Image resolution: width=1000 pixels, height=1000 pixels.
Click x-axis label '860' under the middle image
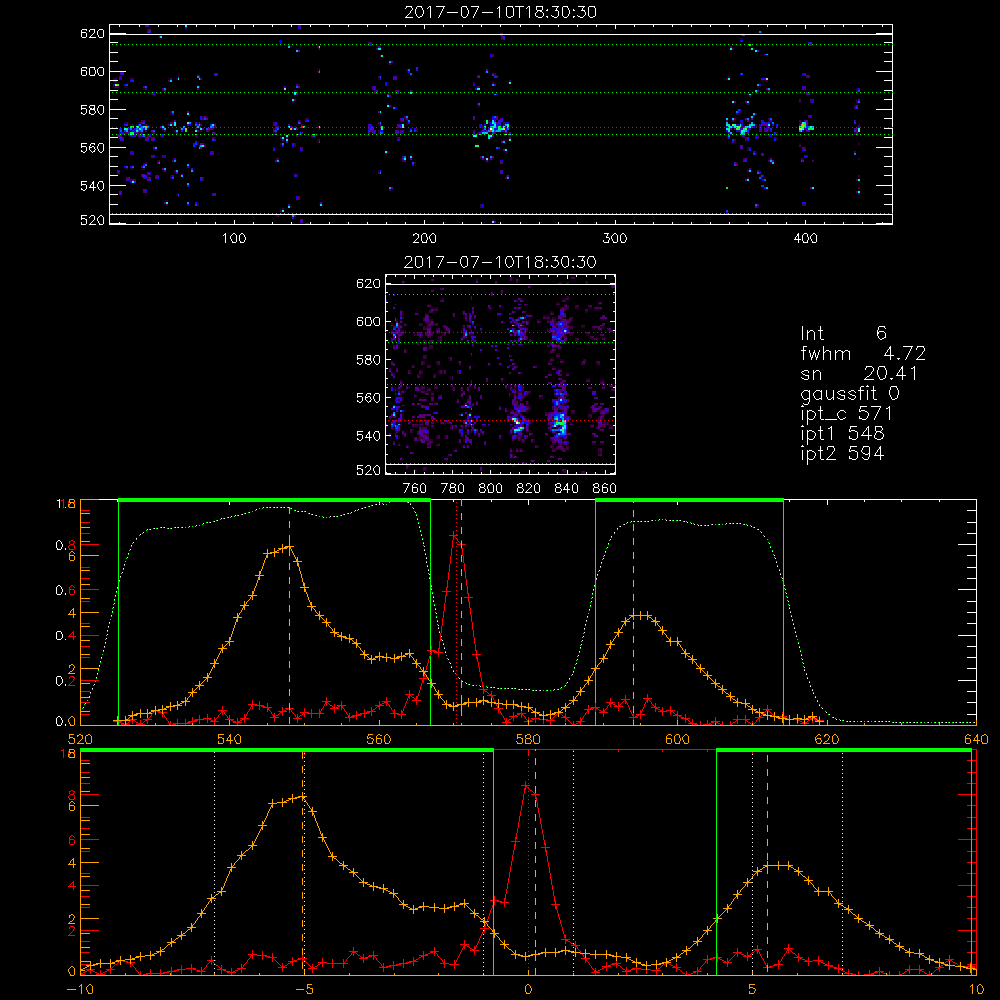[604, 489]
